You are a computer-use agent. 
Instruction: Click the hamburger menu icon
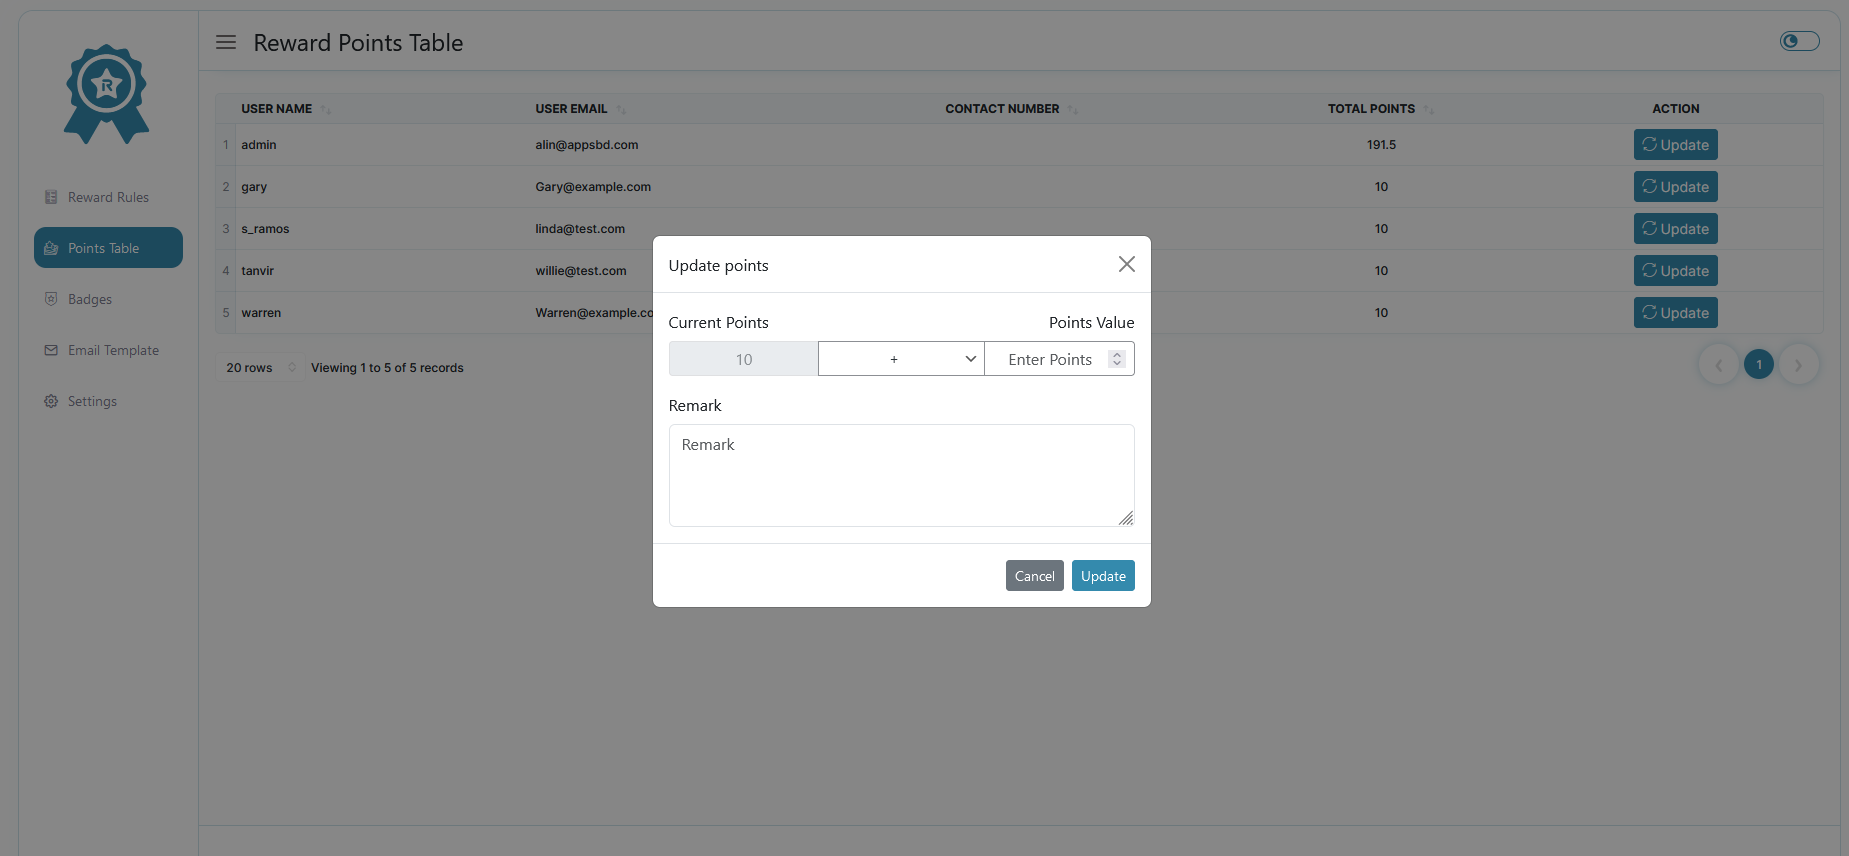click(226, 42)
